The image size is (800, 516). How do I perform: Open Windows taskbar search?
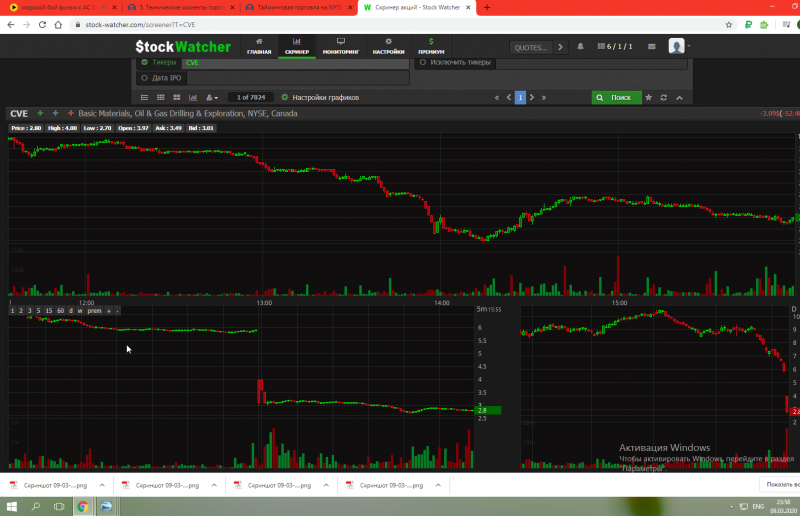36,506
